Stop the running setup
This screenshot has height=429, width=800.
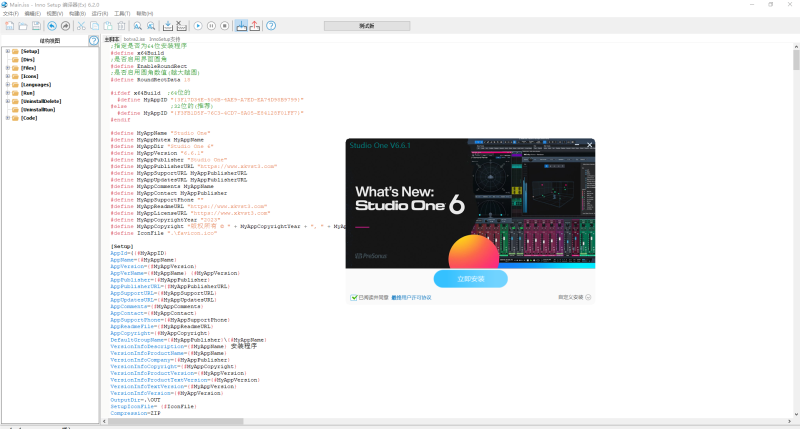(x=224, y=26)
